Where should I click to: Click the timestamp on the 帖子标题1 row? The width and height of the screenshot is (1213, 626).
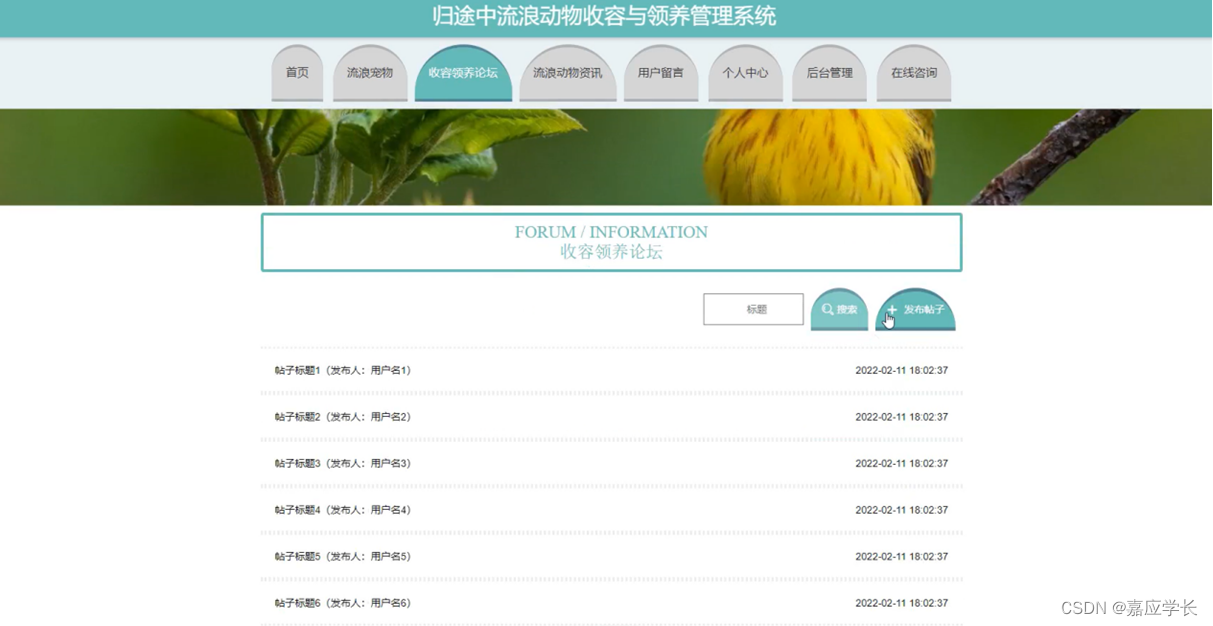click(x=901, y=370)
